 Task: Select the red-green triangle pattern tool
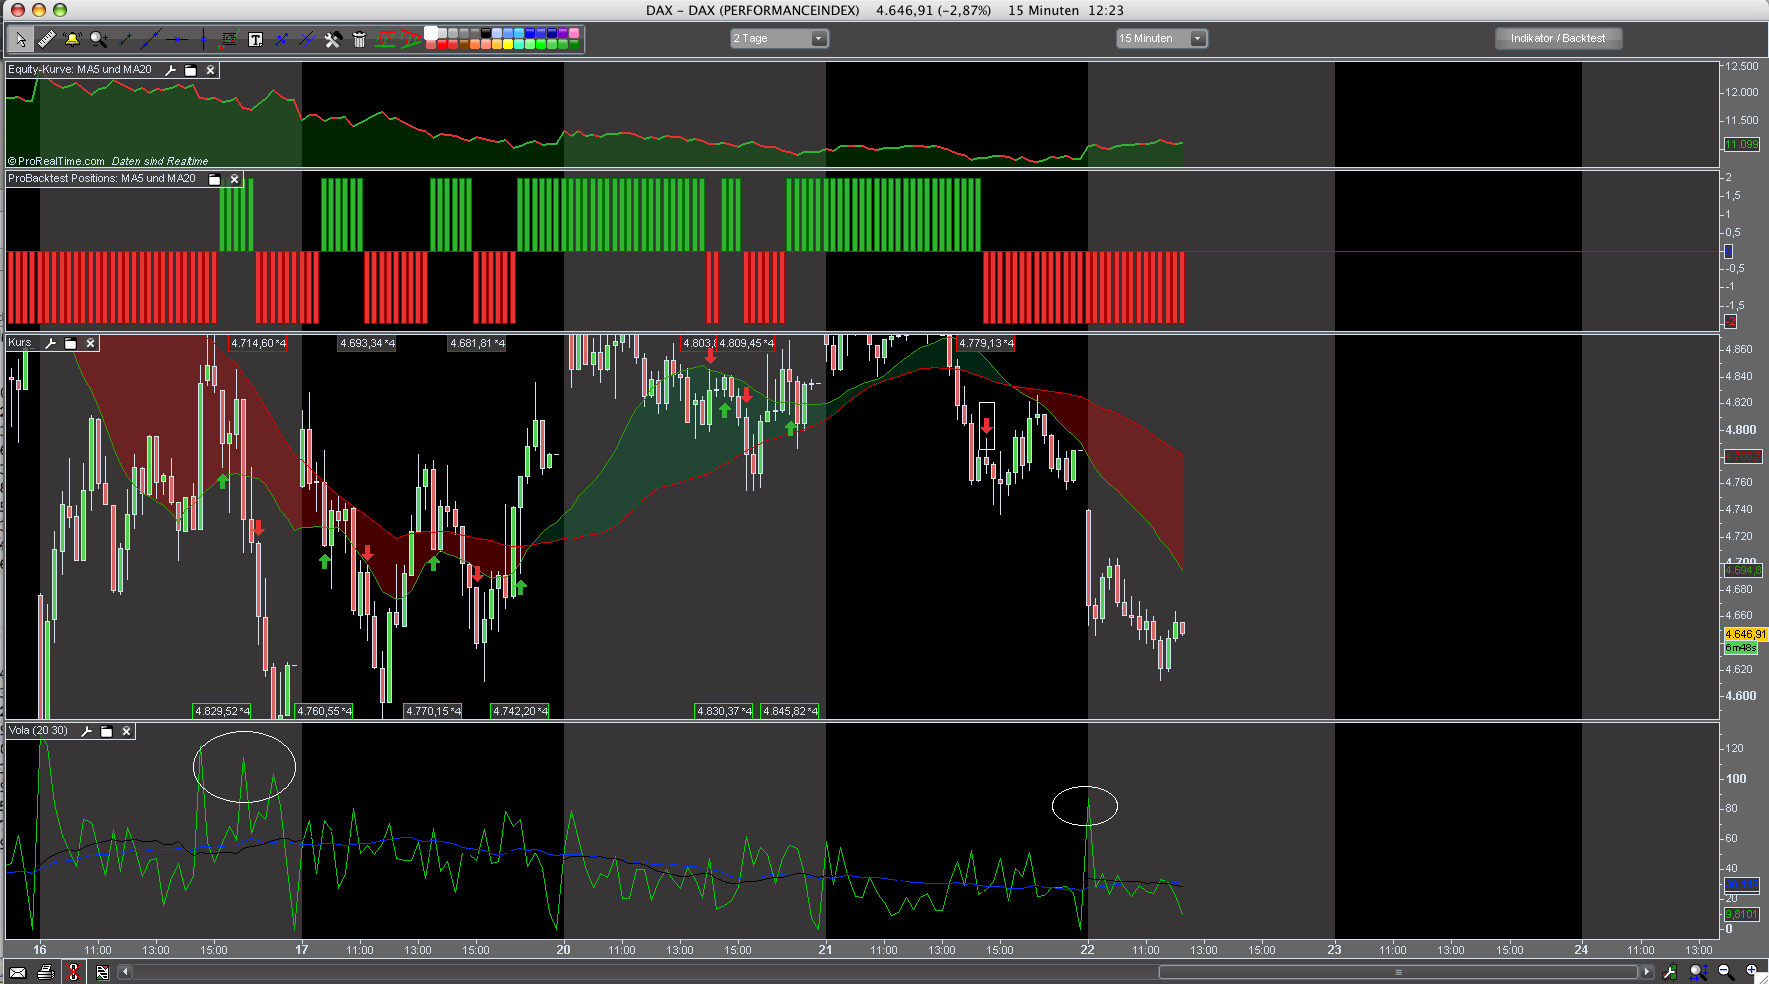410,40
